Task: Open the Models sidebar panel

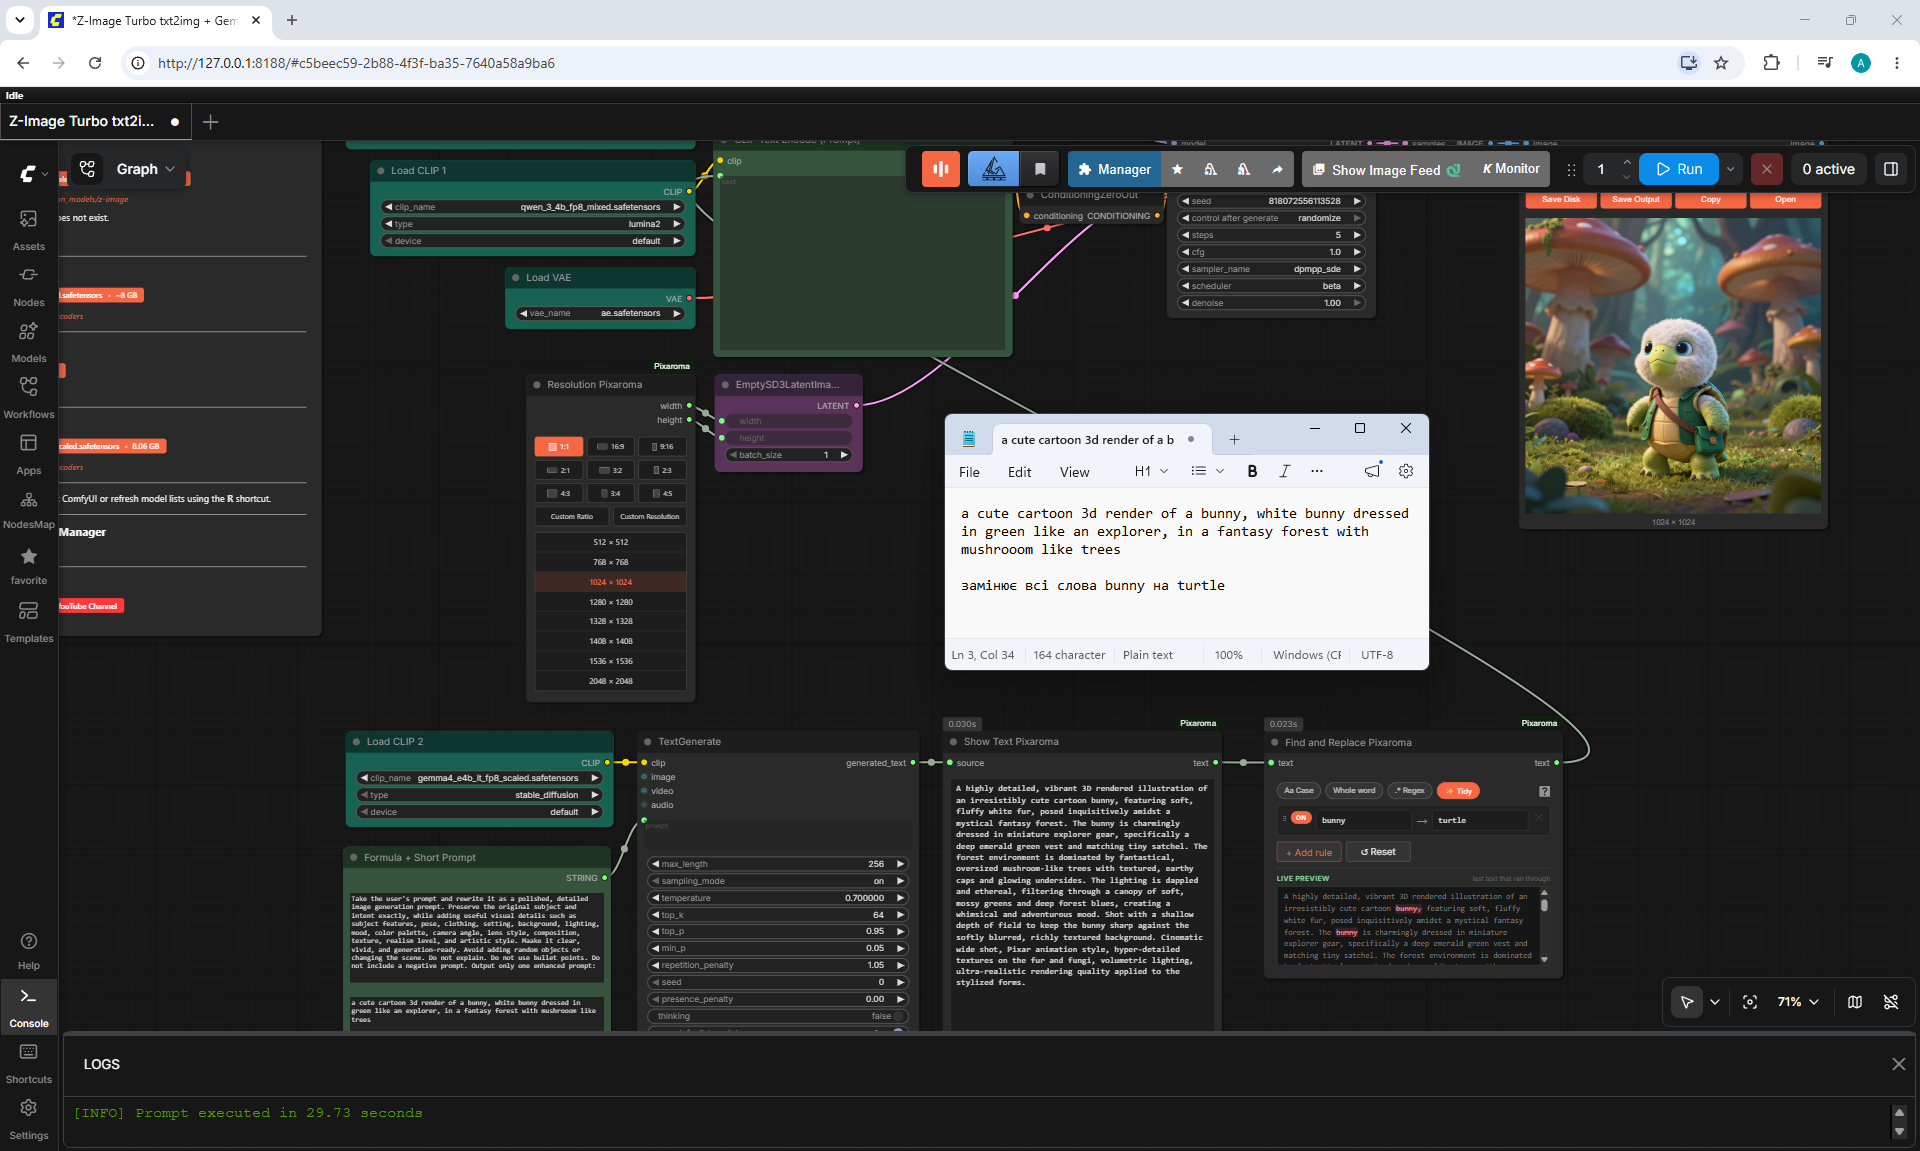Action: click(x=28, y=342)
